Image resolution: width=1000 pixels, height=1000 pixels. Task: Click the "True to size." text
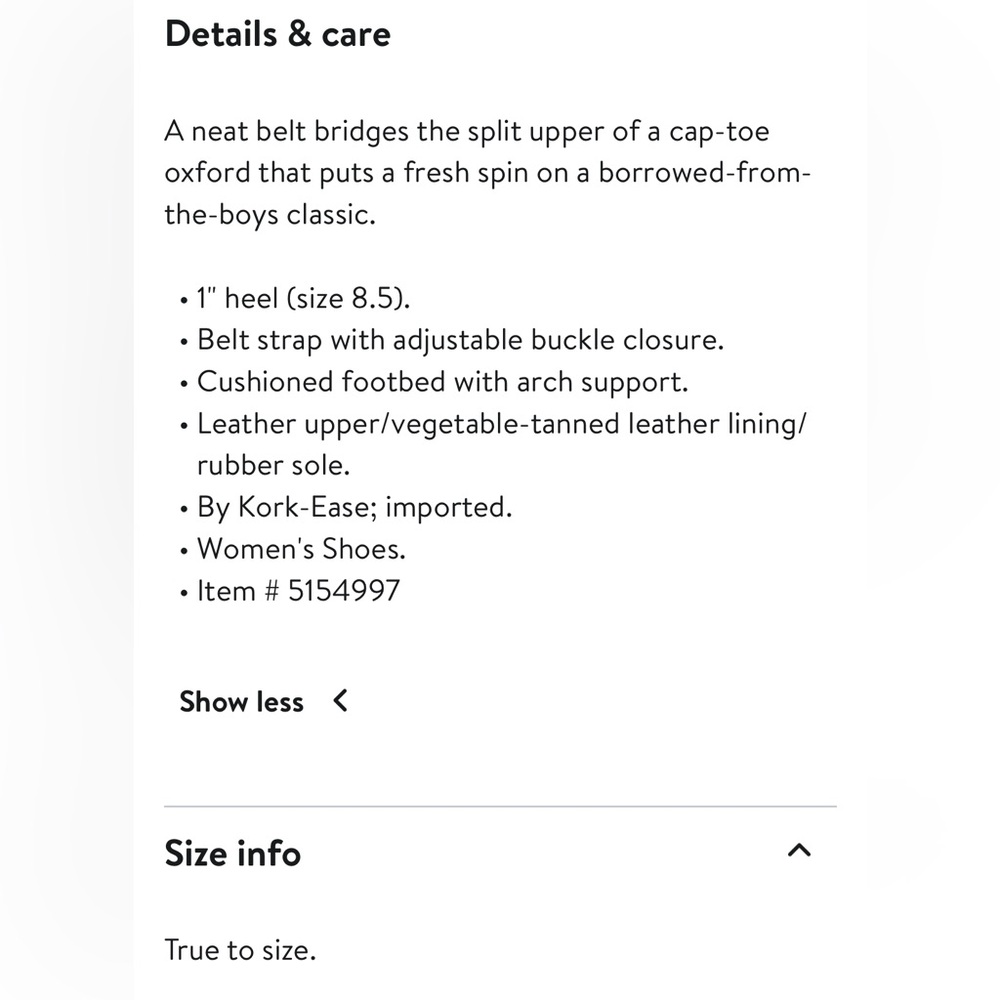pos(240,950)
